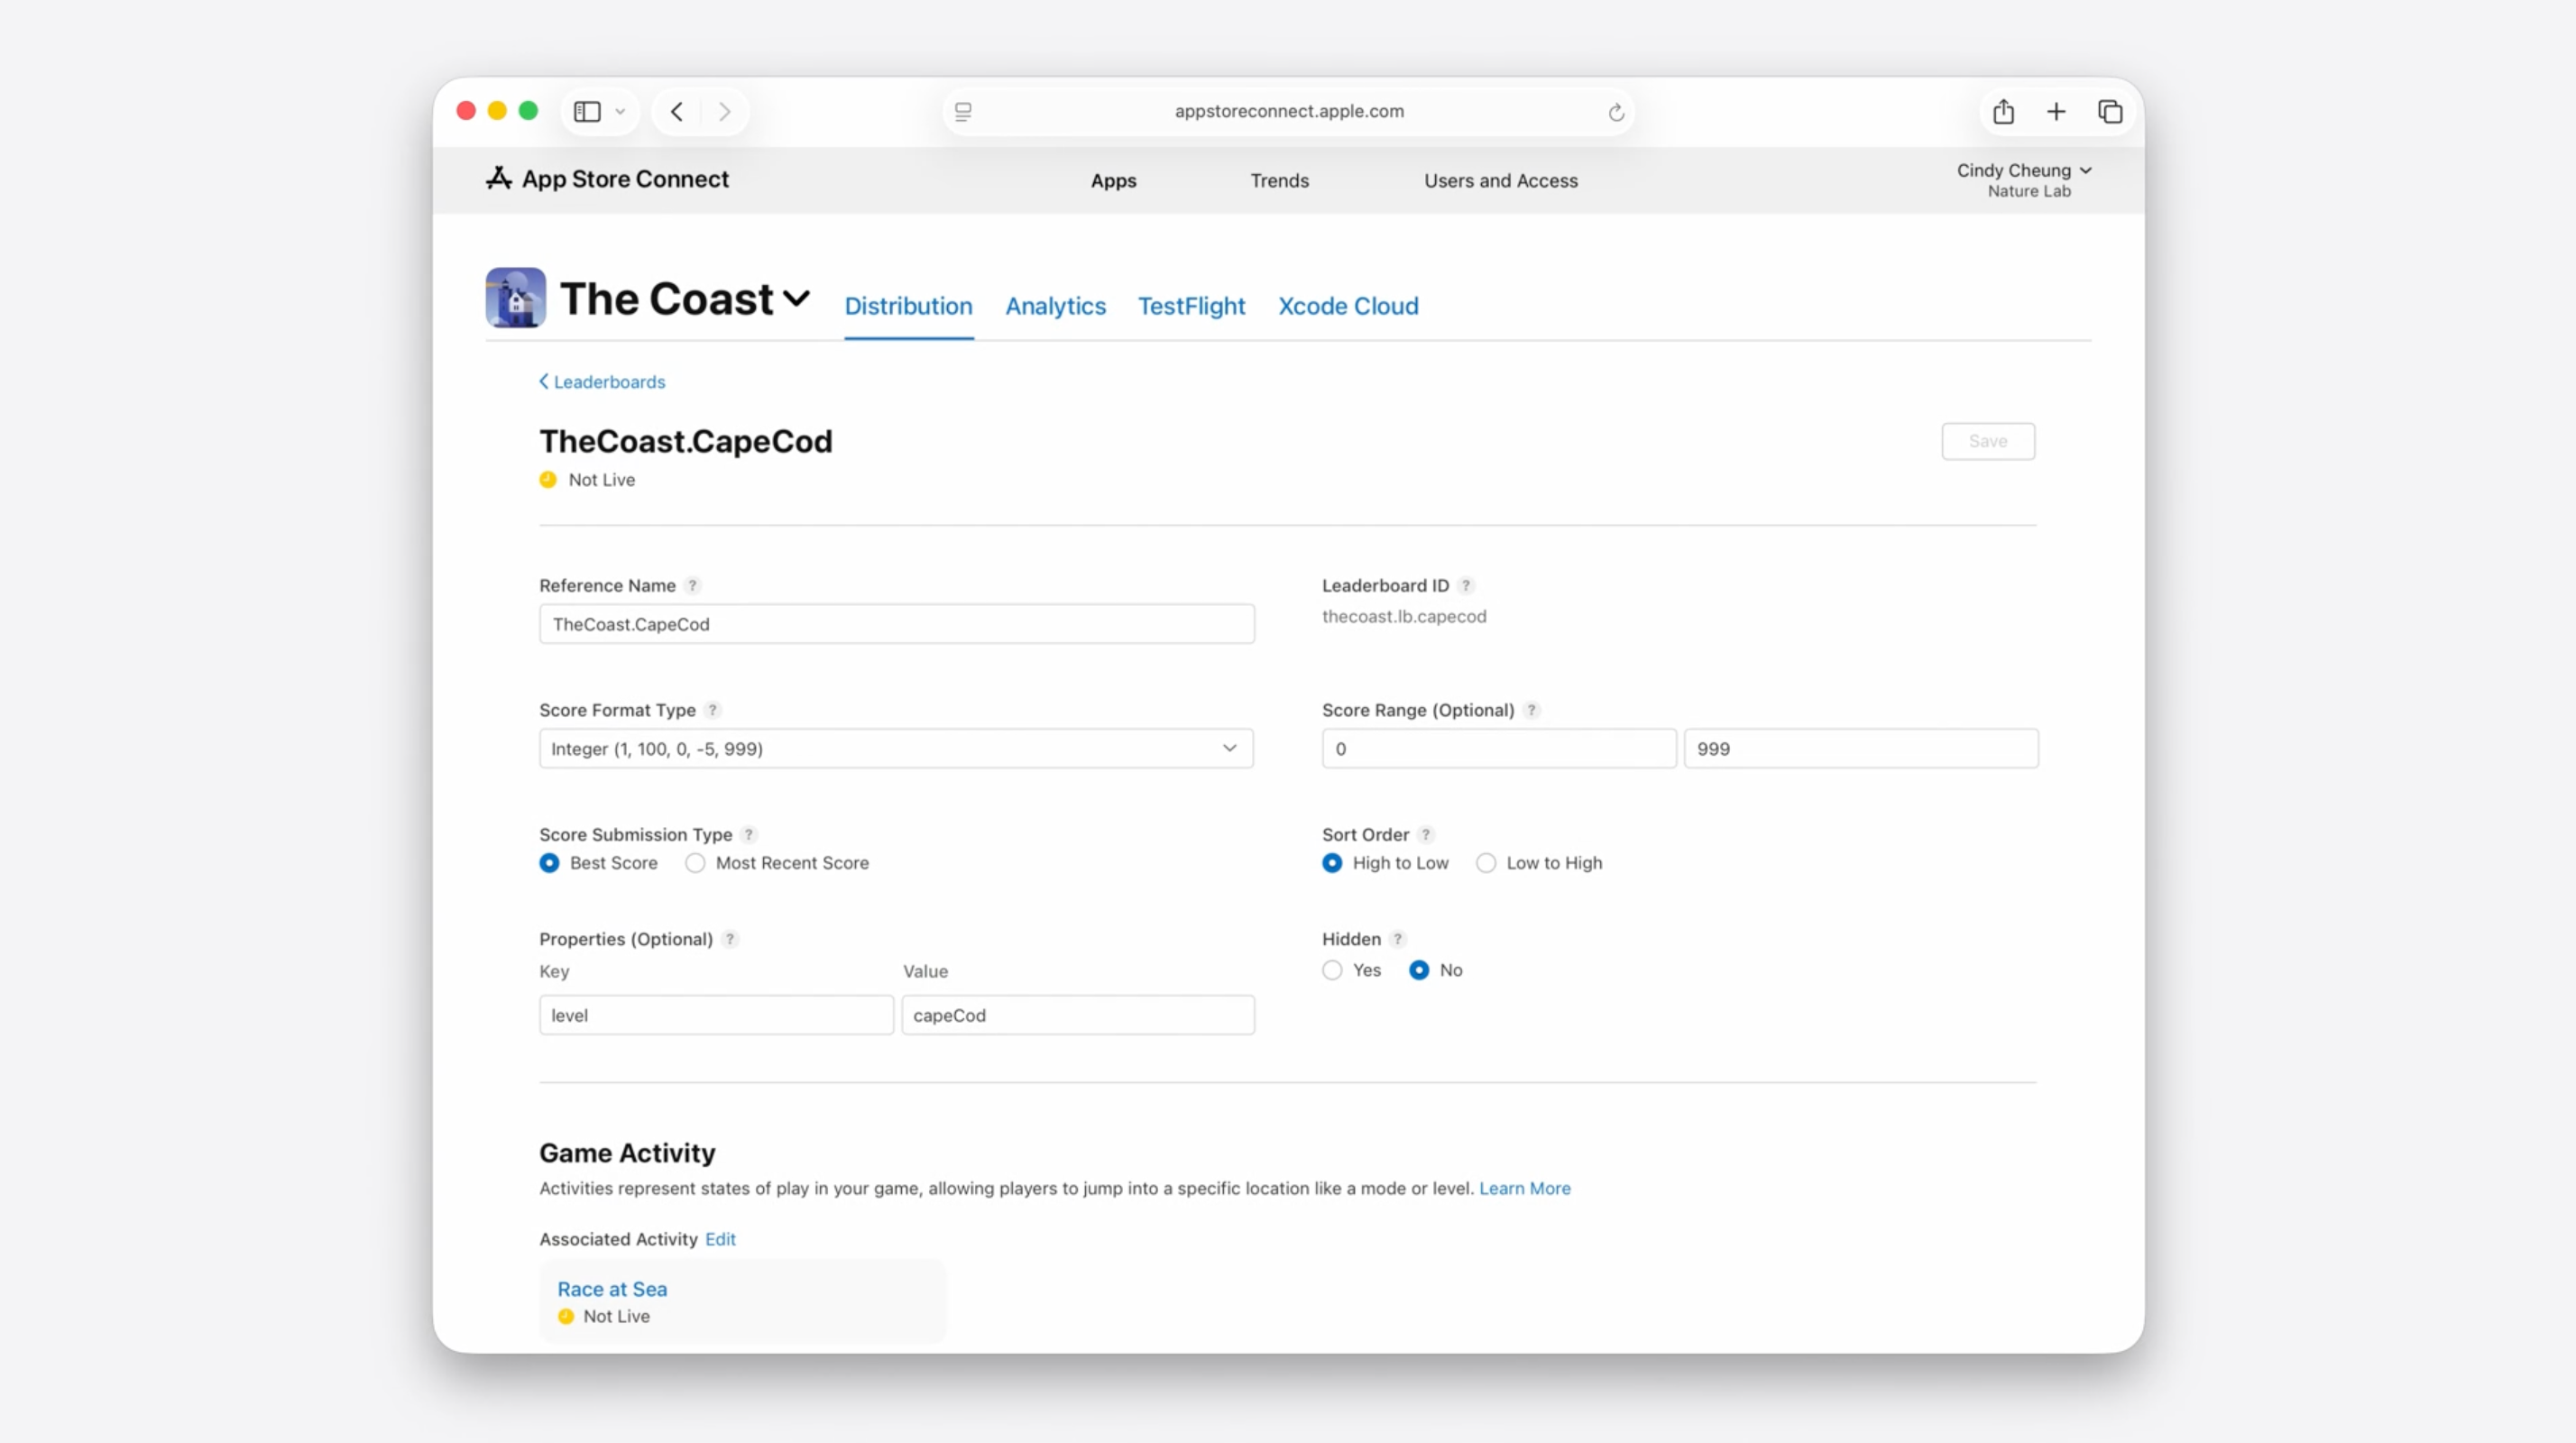The width and height of the screenshot is (2576, 1443).
Task: Click the Share icon in Safari toolbar
Action: coord(2003,111)
